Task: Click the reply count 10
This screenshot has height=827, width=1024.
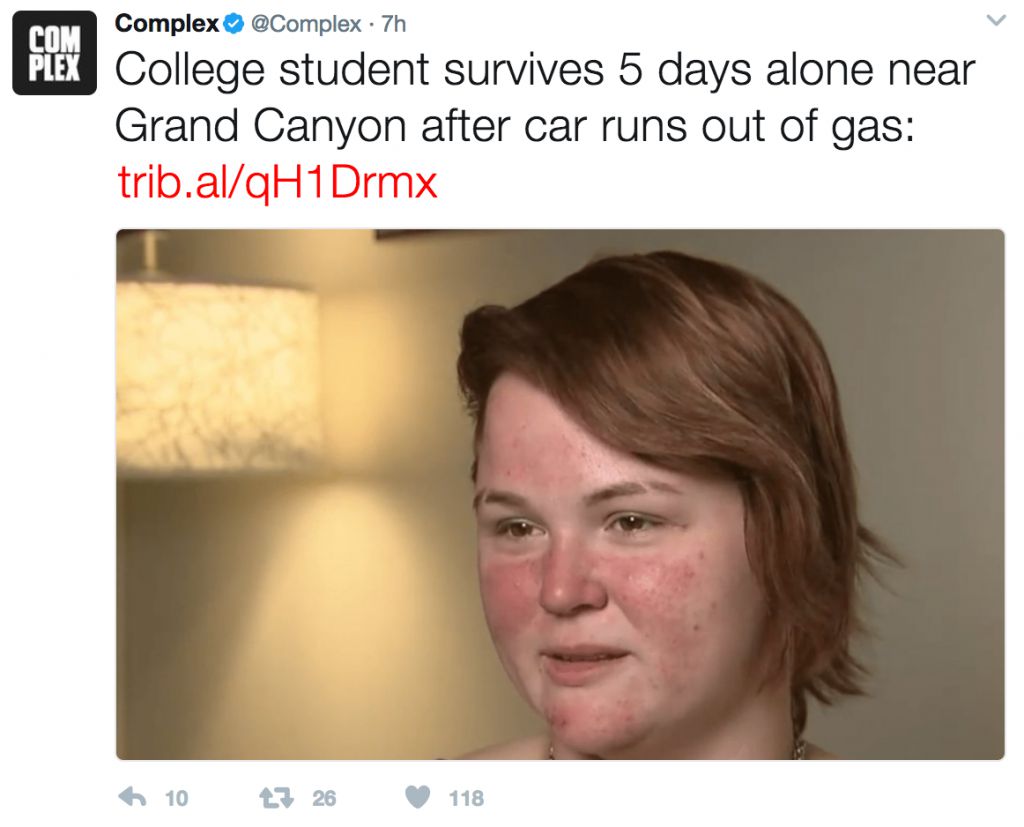Action: 176,798
